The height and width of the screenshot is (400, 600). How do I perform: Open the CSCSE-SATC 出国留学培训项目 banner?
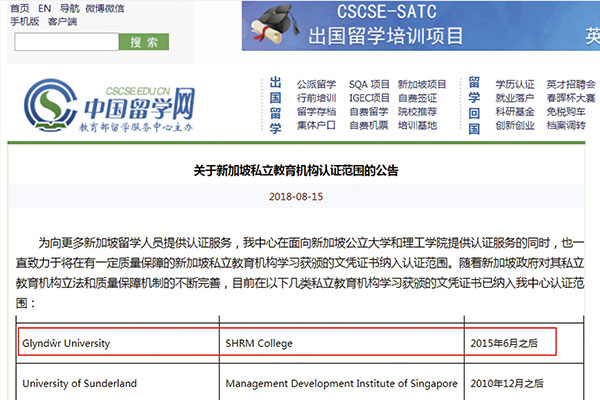(421, 26)
